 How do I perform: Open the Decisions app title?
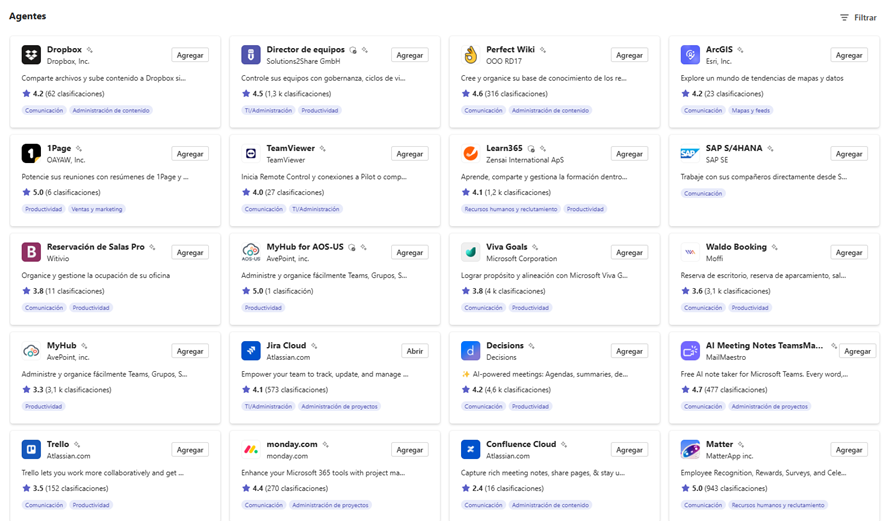click(x=505, y=345)
